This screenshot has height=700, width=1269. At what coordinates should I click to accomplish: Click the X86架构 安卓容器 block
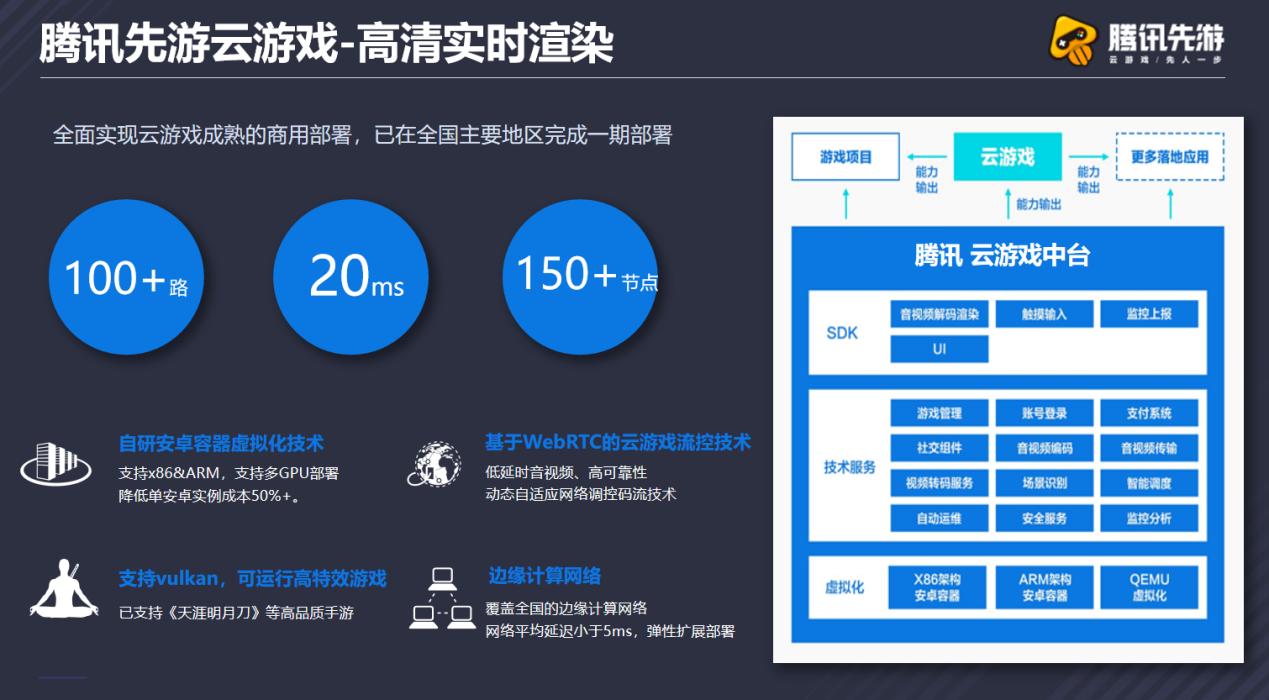coord(939,587)
